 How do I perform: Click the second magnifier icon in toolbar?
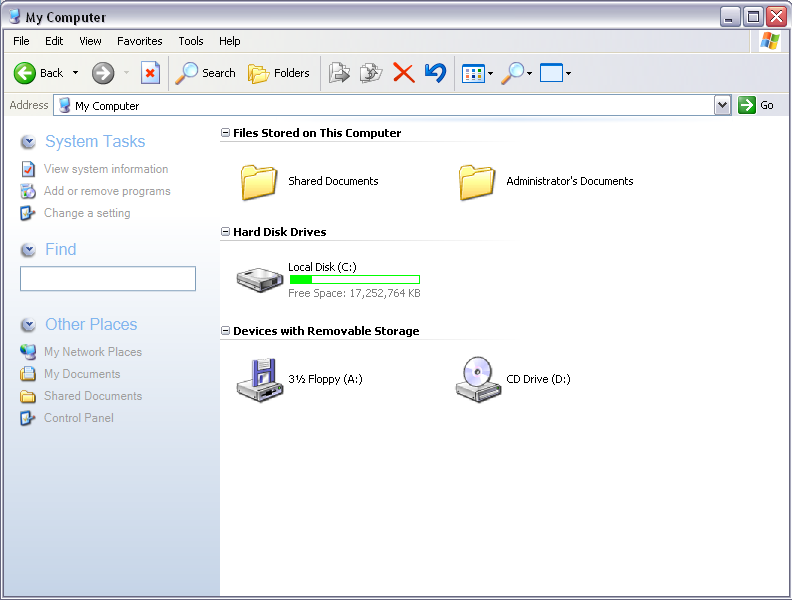coord(513,73)
